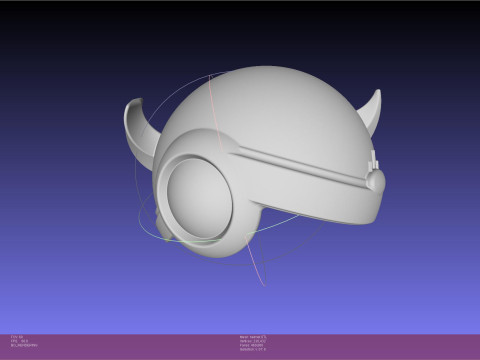
Task: Click the FPS readout in info bar
Action: pyautogui.click(x=19, y=341)
